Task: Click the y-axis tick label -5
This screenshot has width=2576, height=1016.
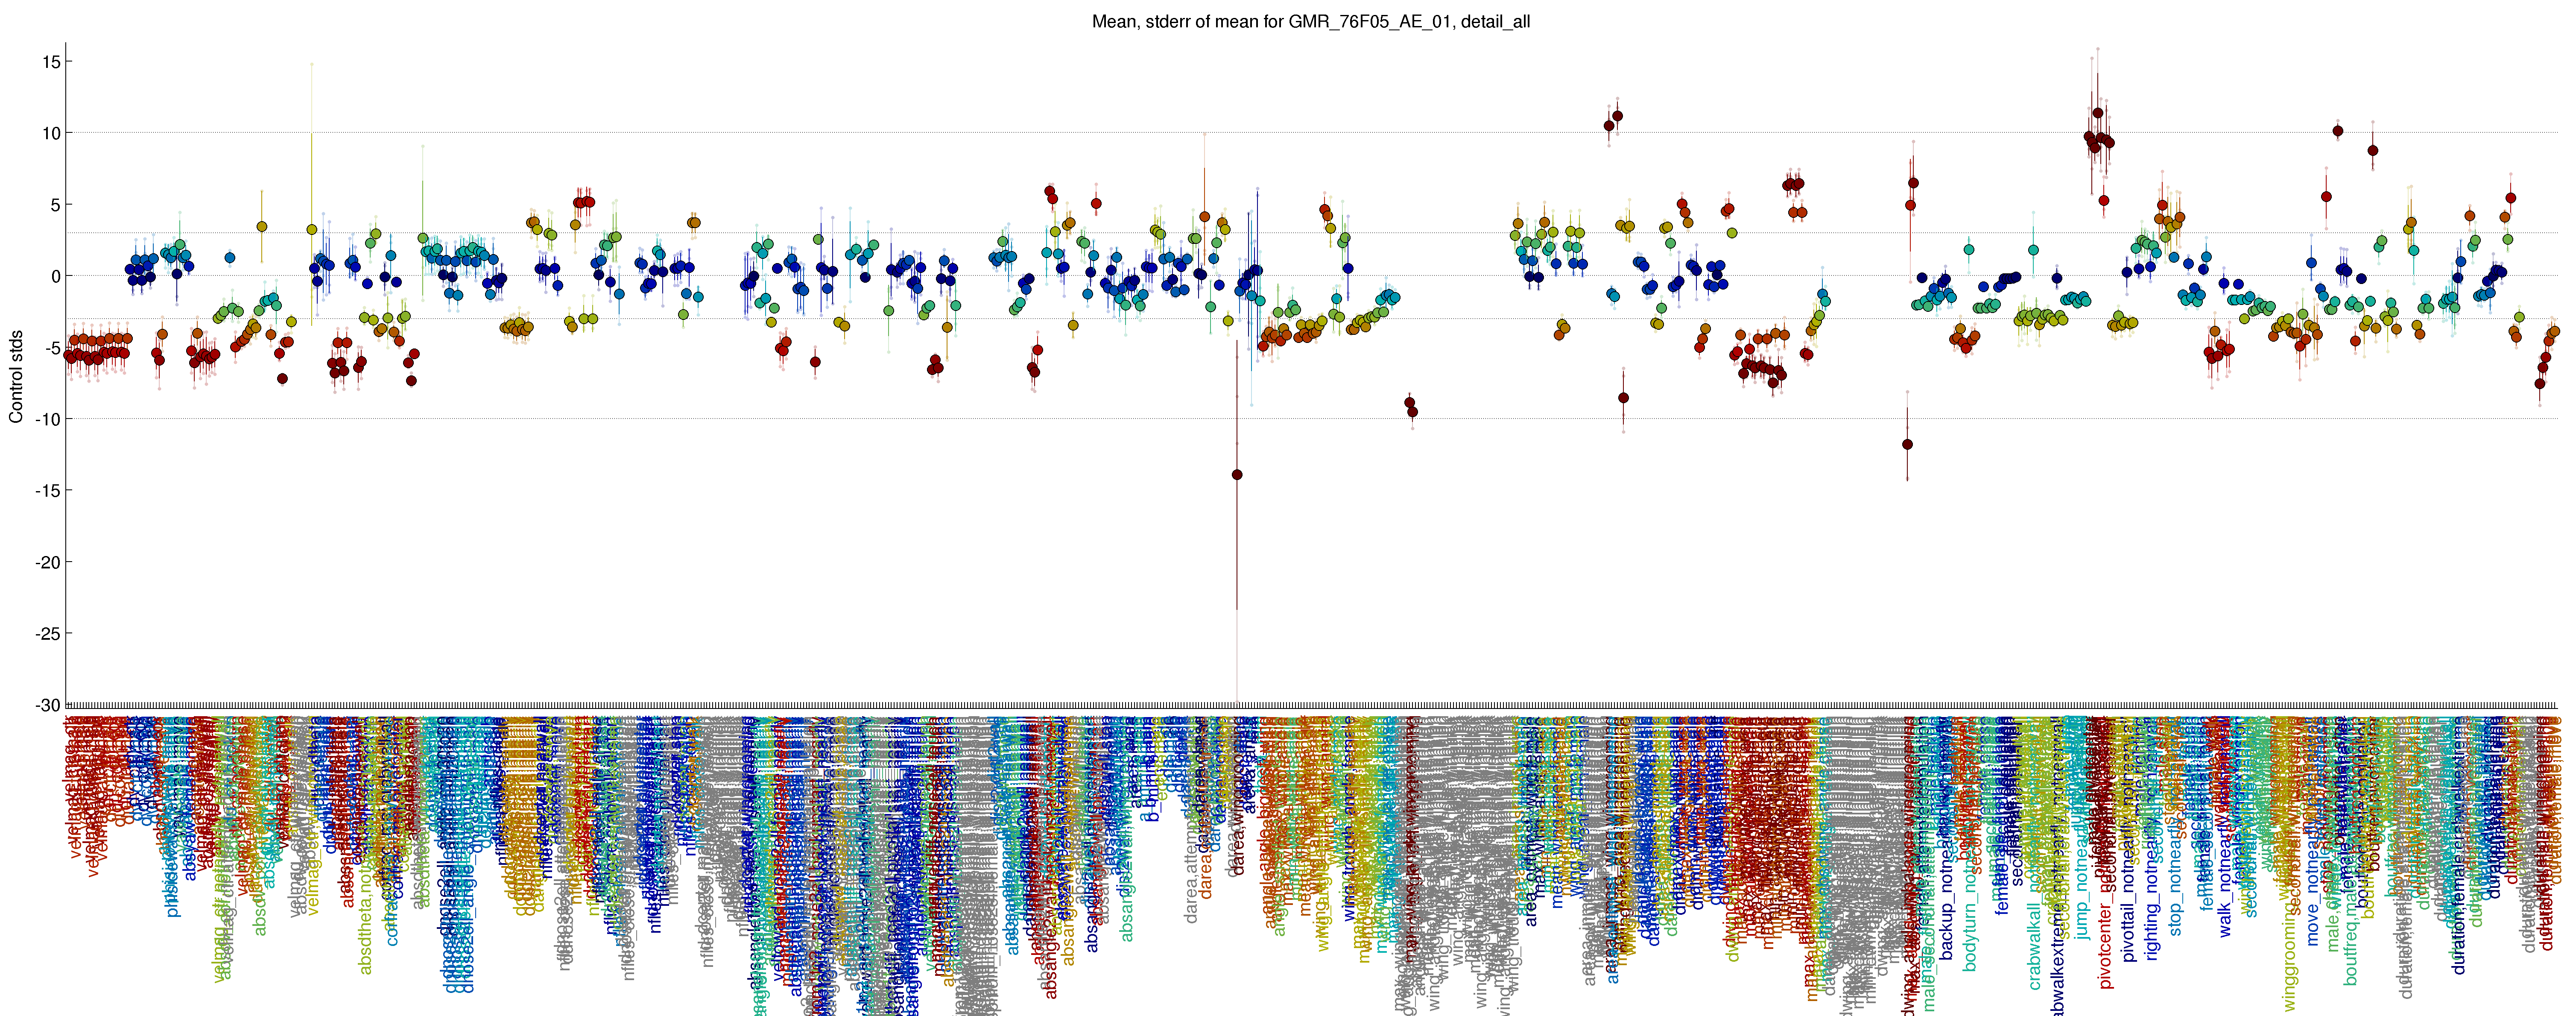Action: [x=52, y=348]
